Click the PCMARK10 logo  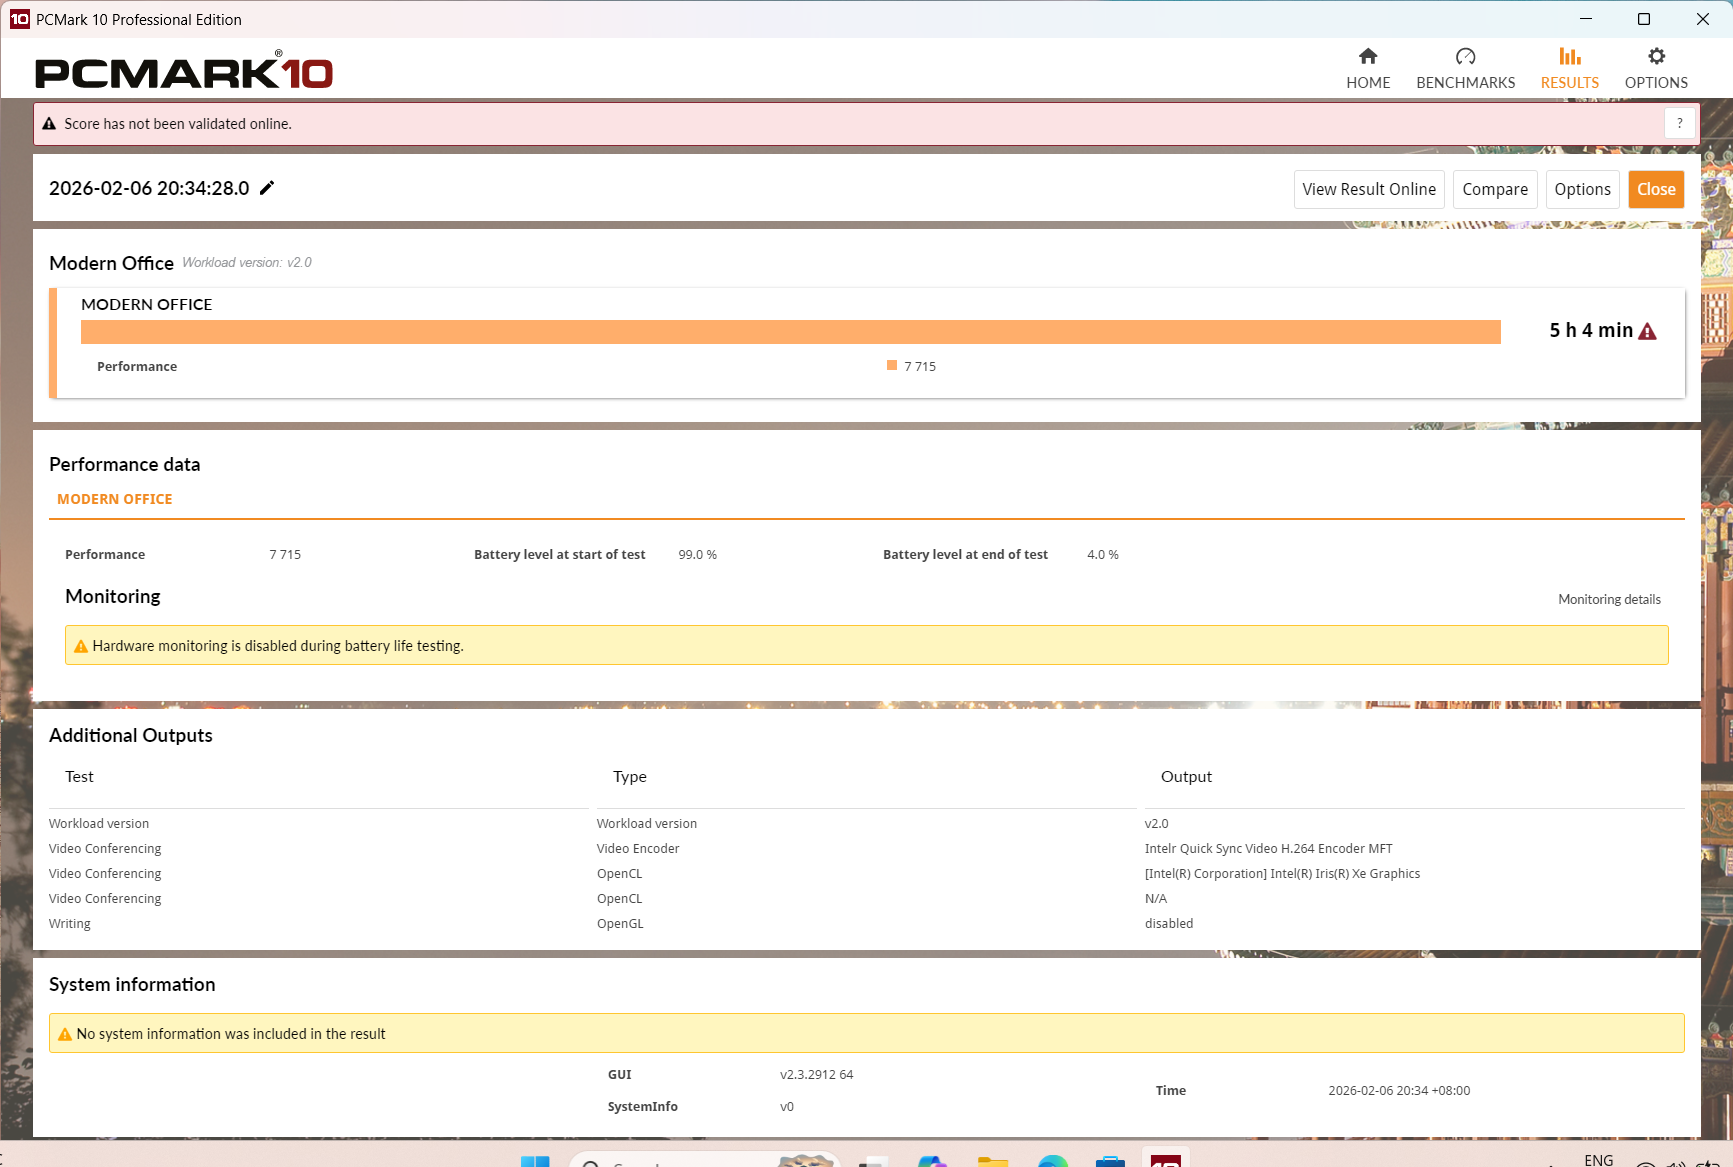click(x=184, y=71)
